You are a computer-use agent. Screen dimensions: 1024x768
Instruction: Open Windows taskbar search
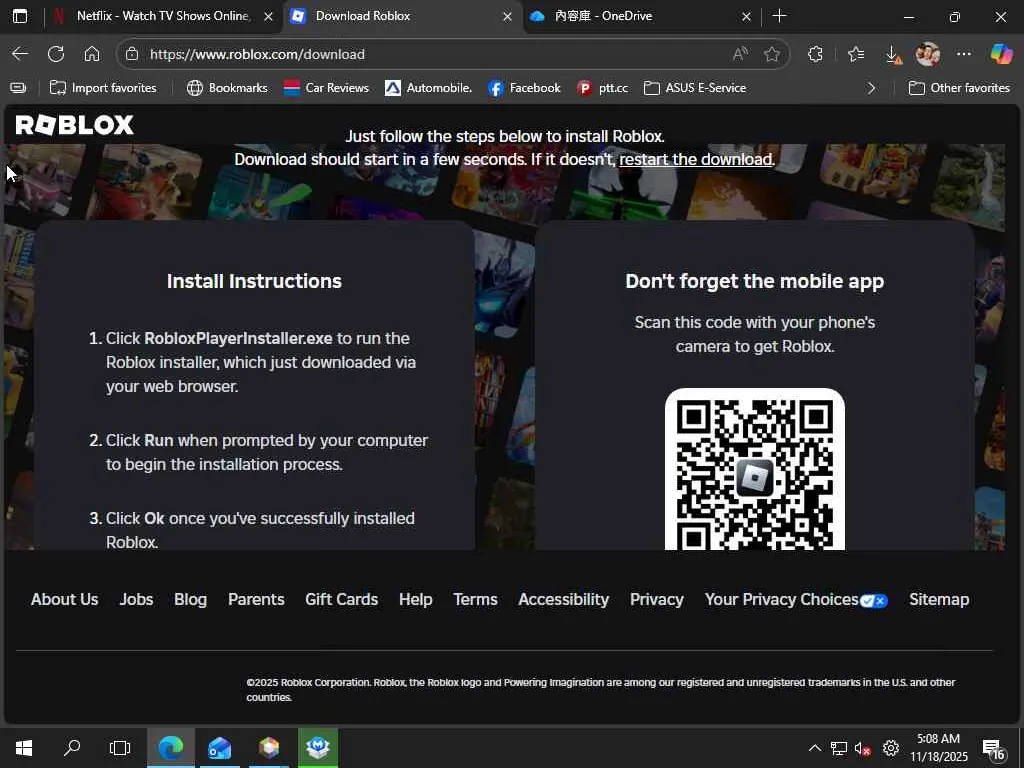point(72,748)
